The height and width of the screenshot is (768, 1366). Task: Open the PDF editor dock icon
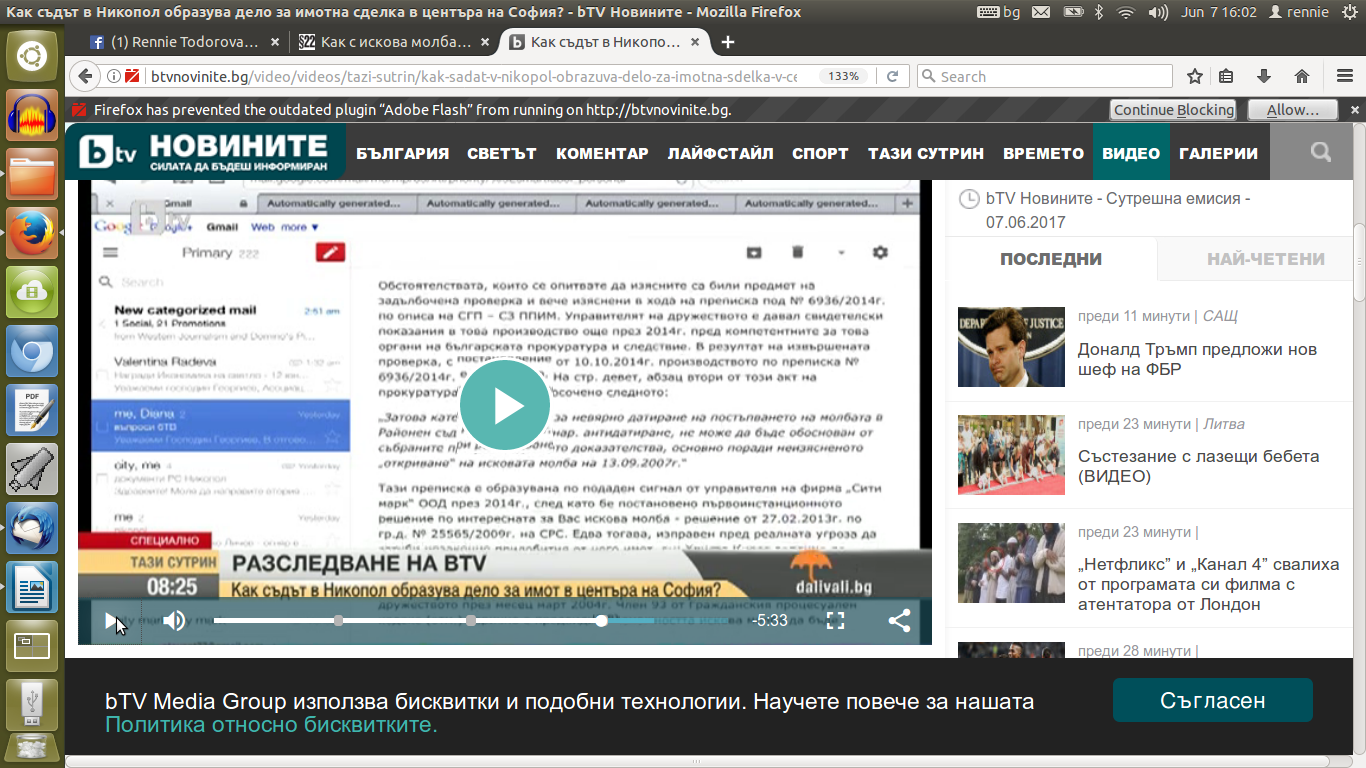click(x=32, y=410)
